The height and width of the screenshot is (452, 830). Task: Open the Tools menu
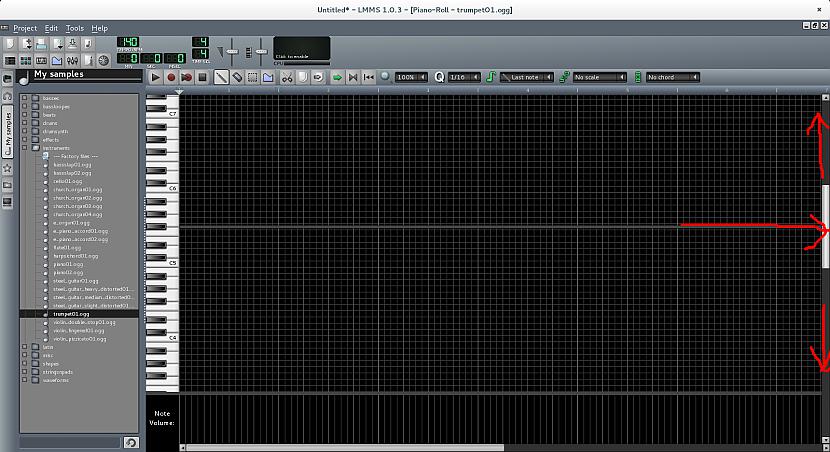[75, 28]
